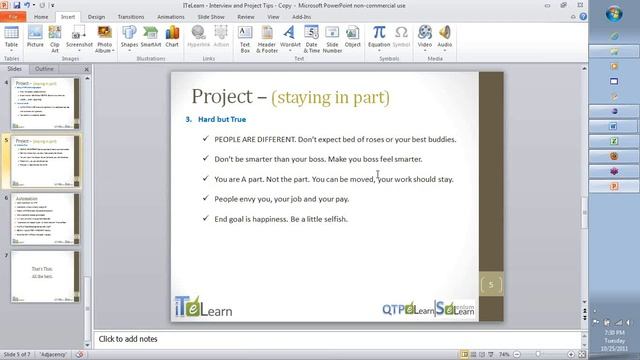640x360 pixels.
Task: Start Slide Show from status bar
Action: coord(491,354)
